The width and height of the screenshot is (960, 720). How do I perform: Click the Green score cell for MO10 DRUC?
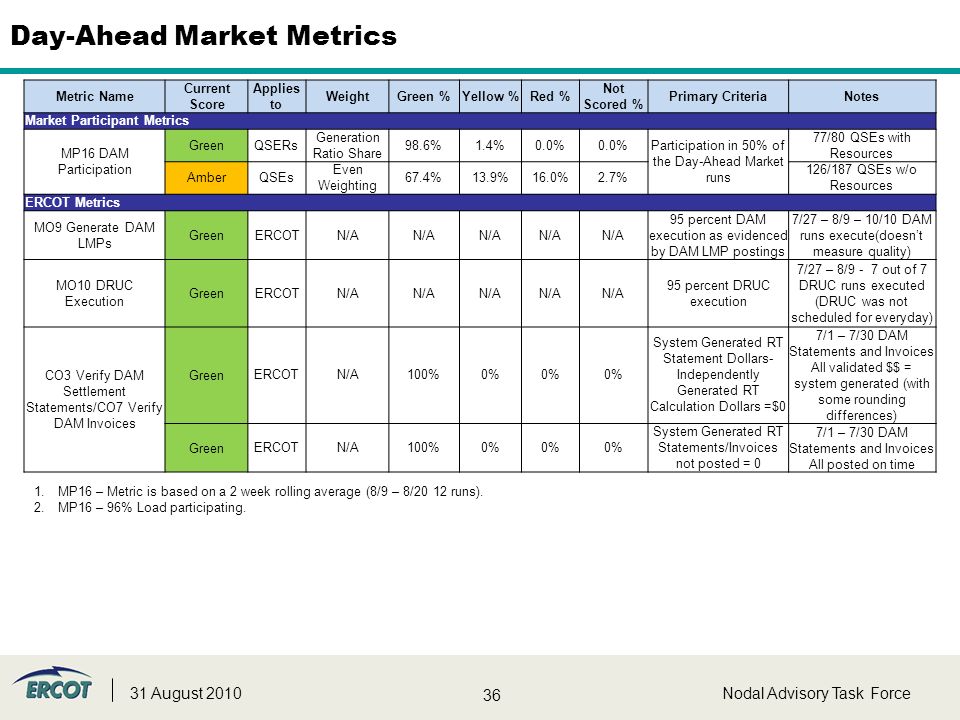click(x=206, y=293)
